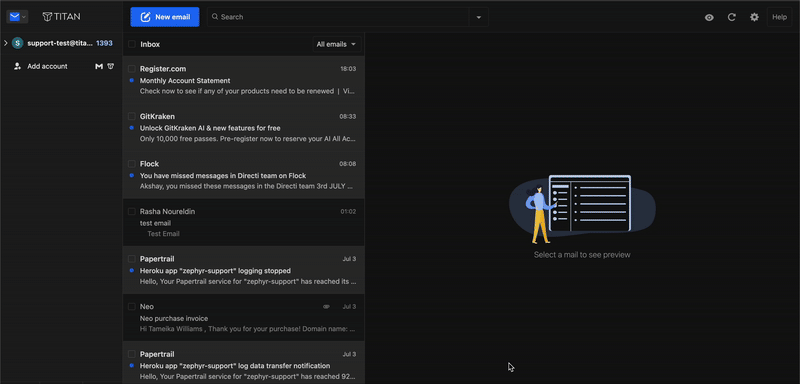Image resolution: width=800 pixels, height=384 pixels.
Task: Click the Titan logo
Action: coord(61,17)
